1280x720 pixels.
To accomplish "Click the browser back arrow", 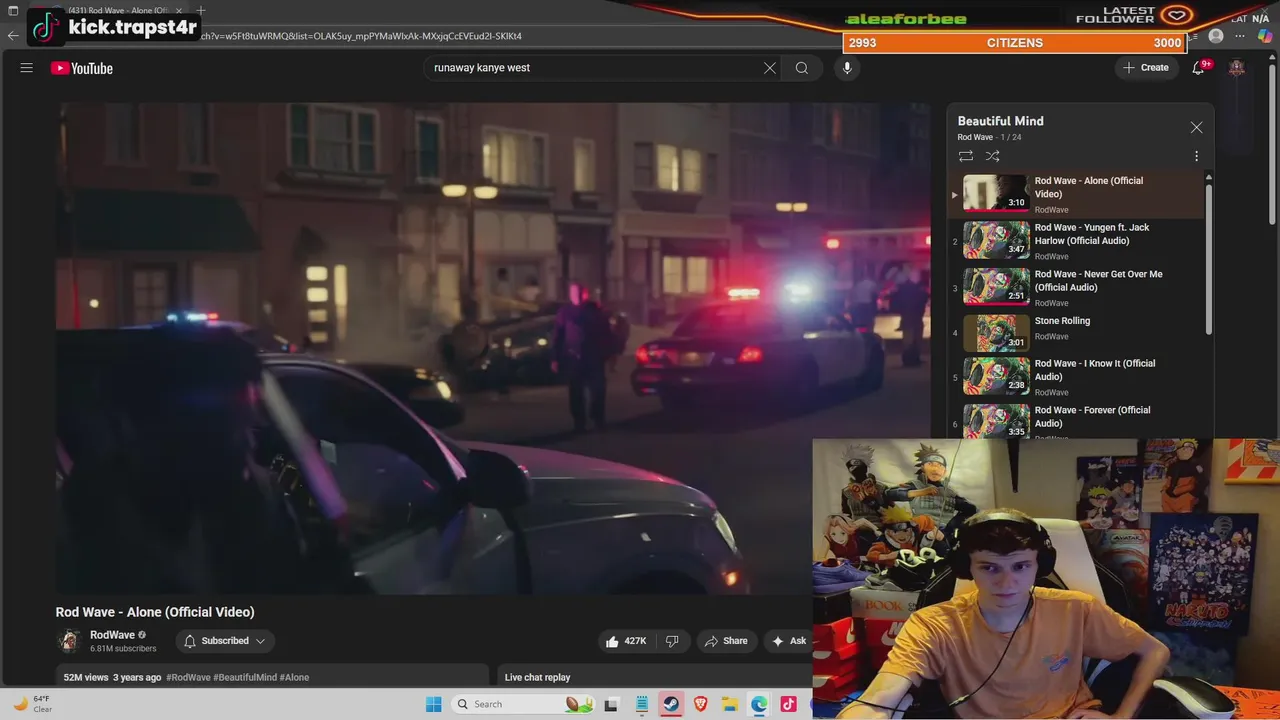I will 13,36.
